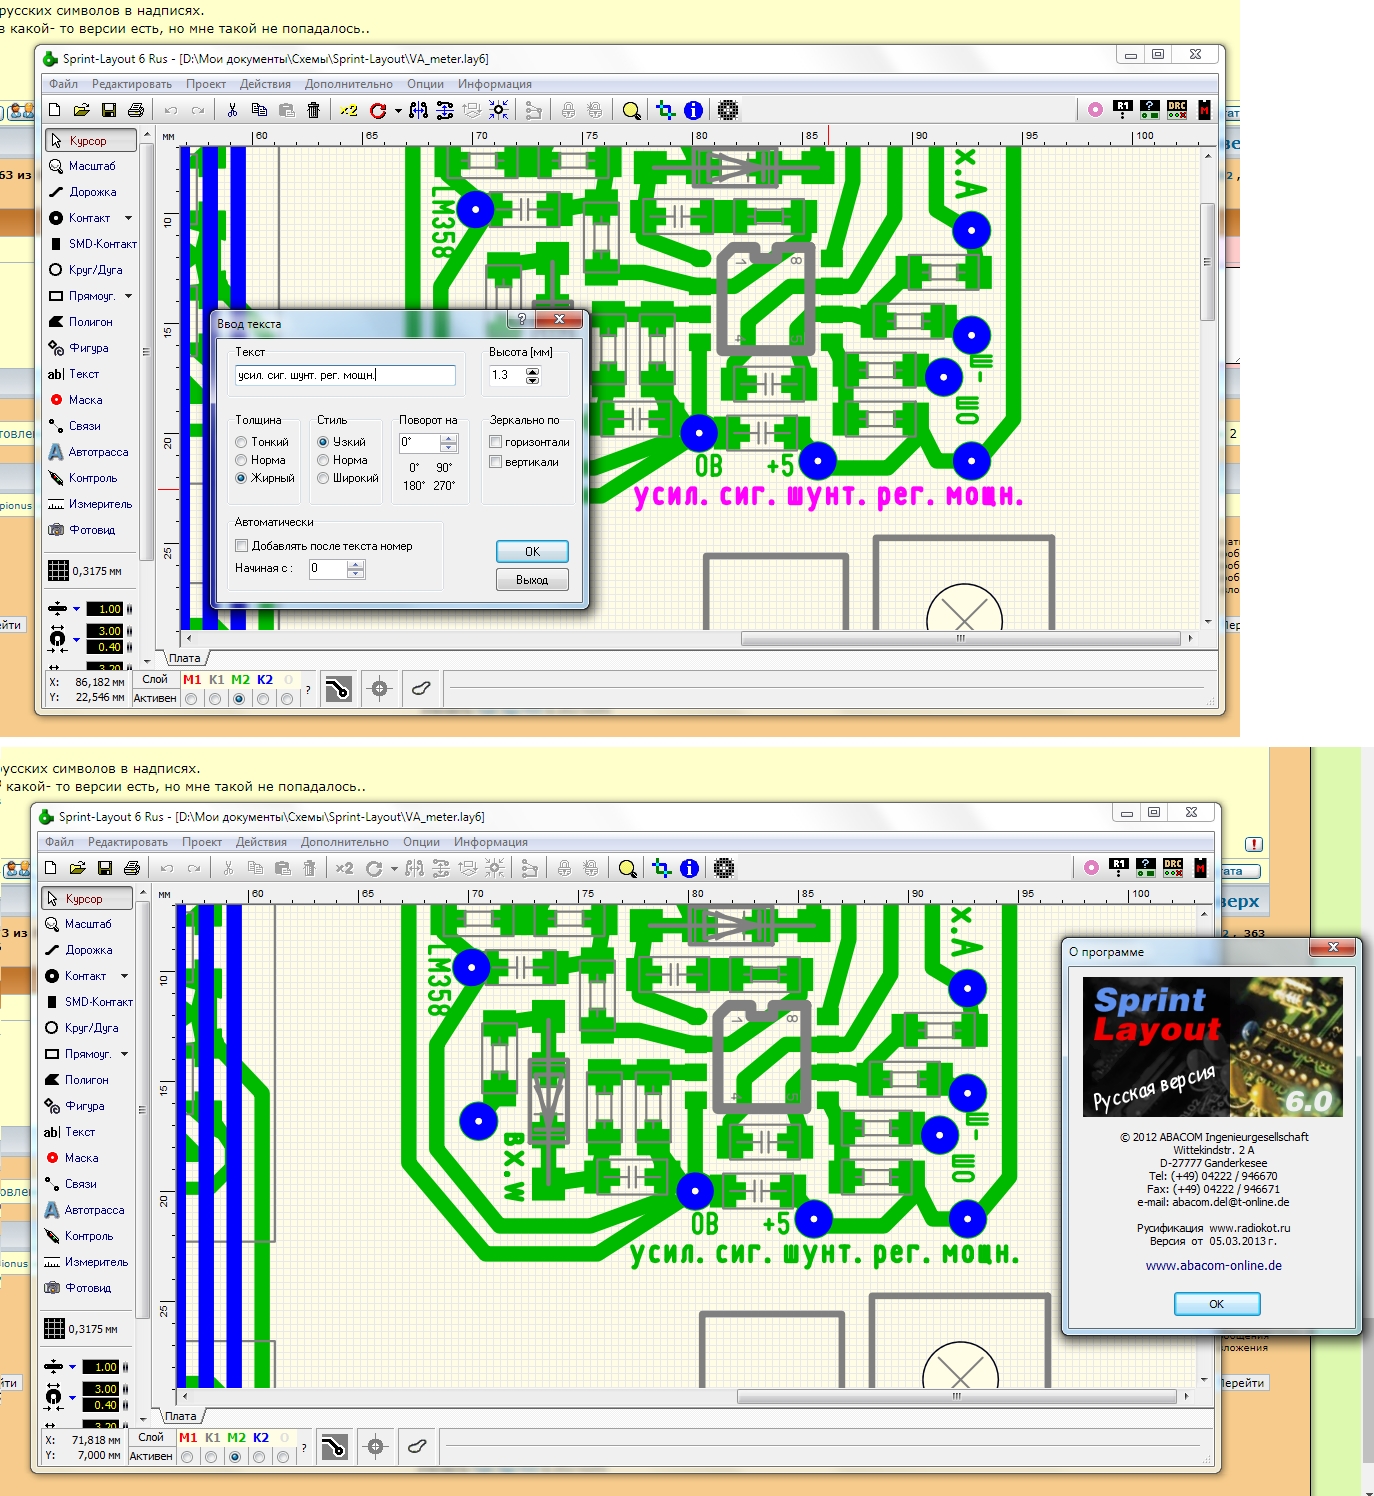Select the Тонкий thickness radio button
1374x1496 pixels.
point(241,442)
